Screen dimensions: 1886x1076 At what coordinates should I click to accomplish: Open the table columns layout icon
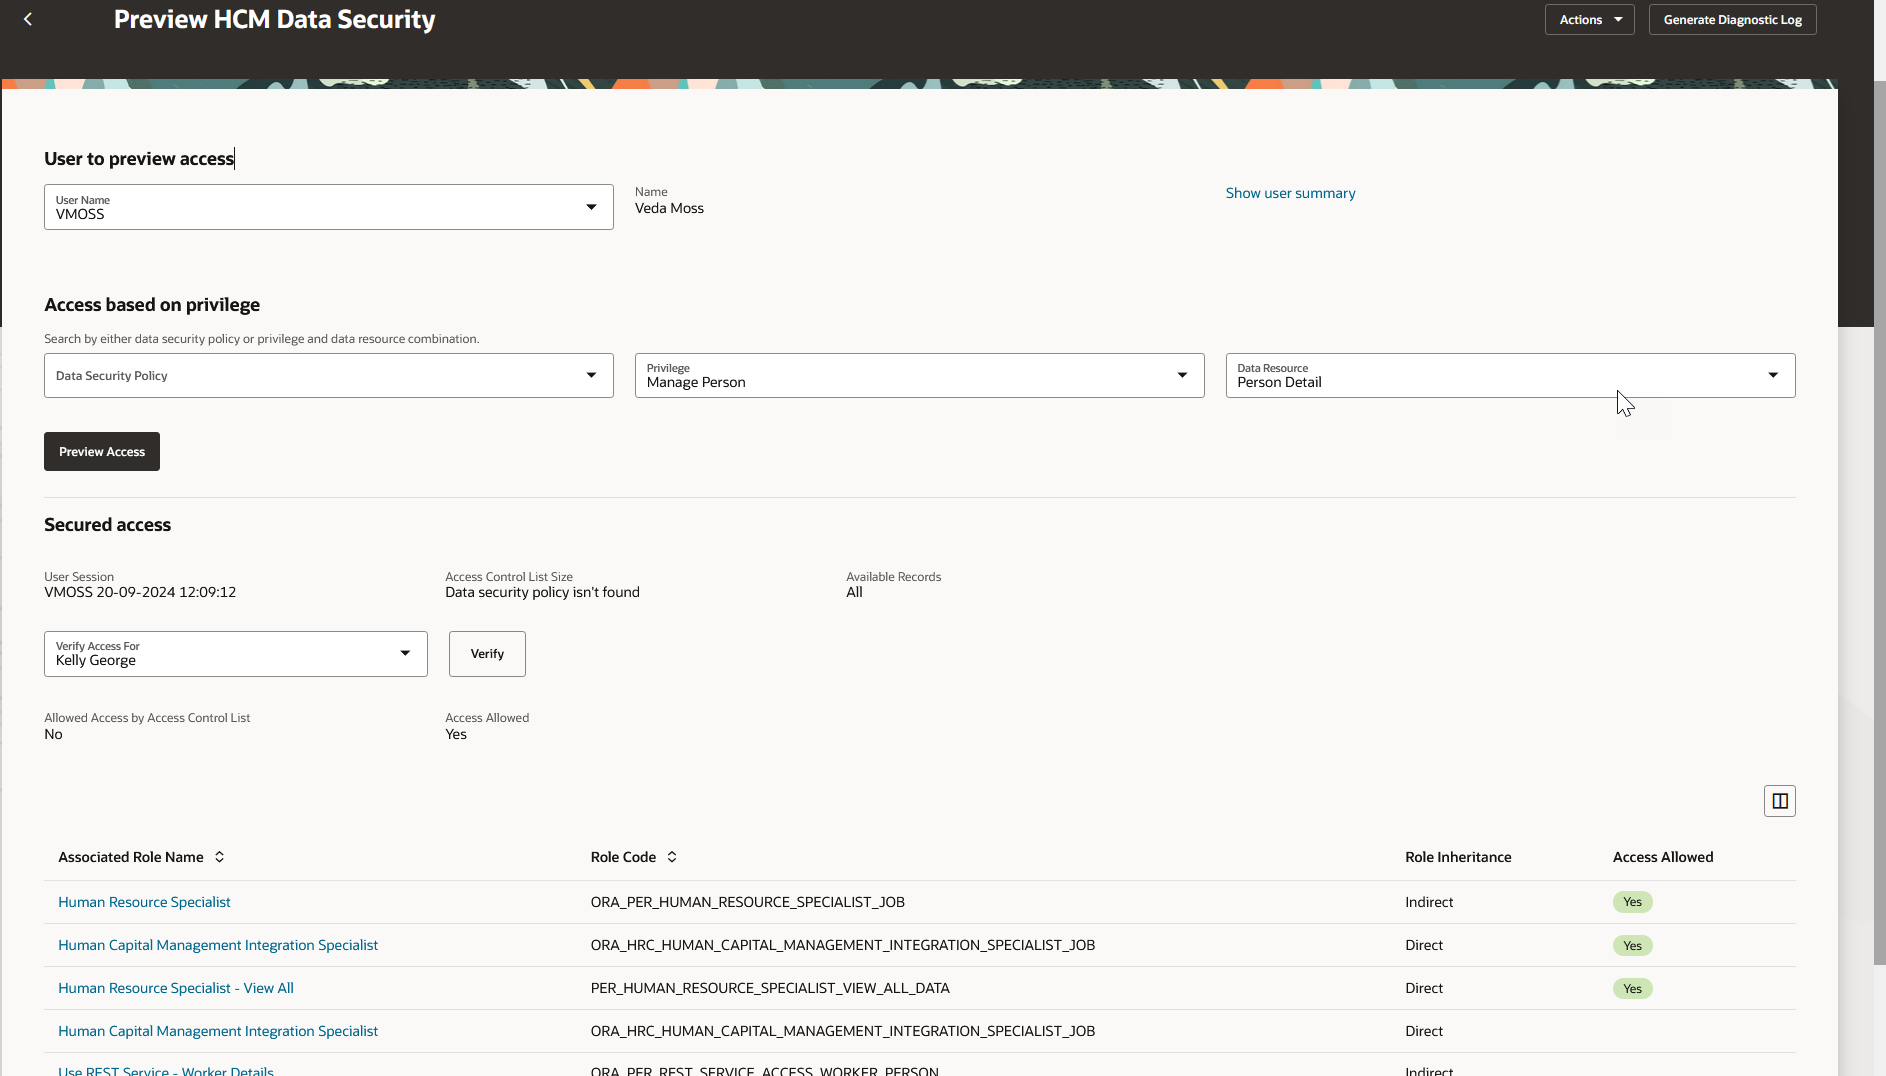(1779, 801)
